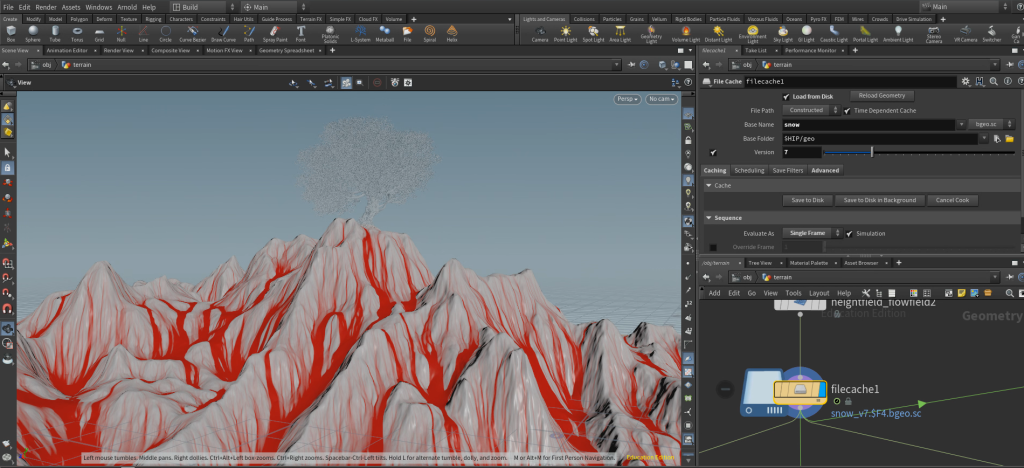Add a Camera from the shelf
The image size is (1024, 468).
pos(539,34)
